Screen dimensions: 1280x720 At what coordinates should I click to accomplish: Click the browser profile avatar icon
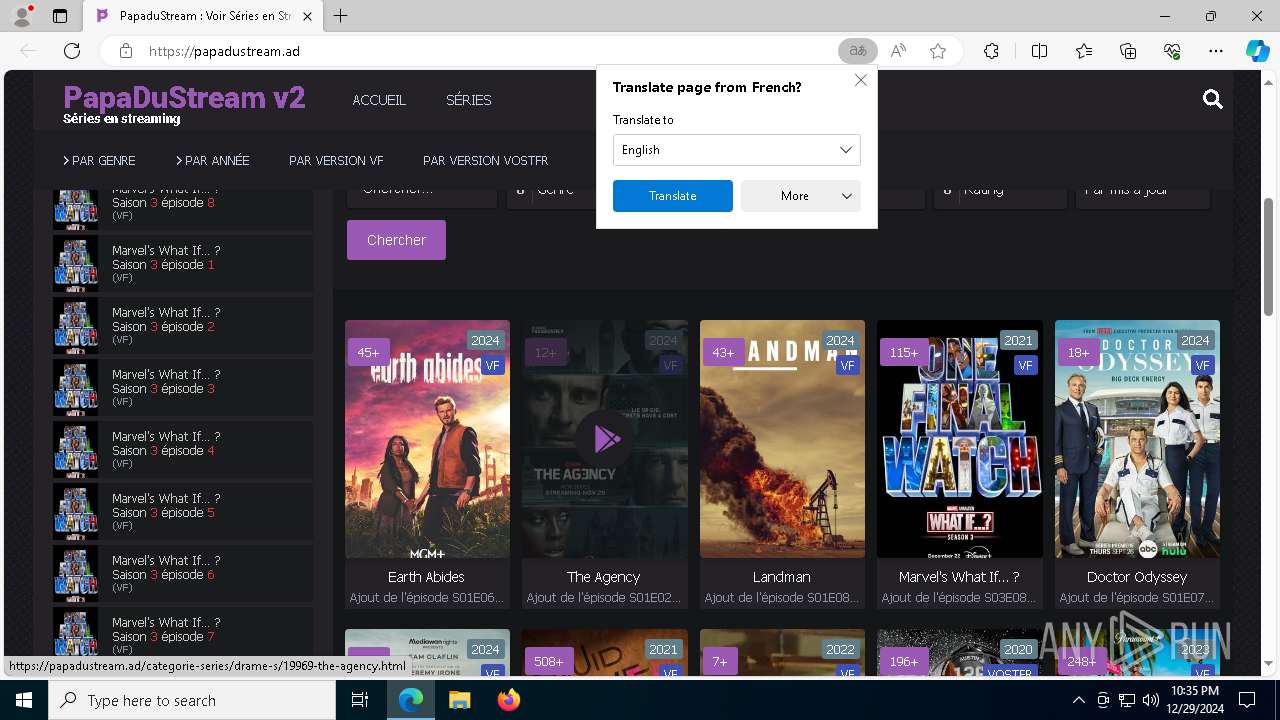click(22, 16)
